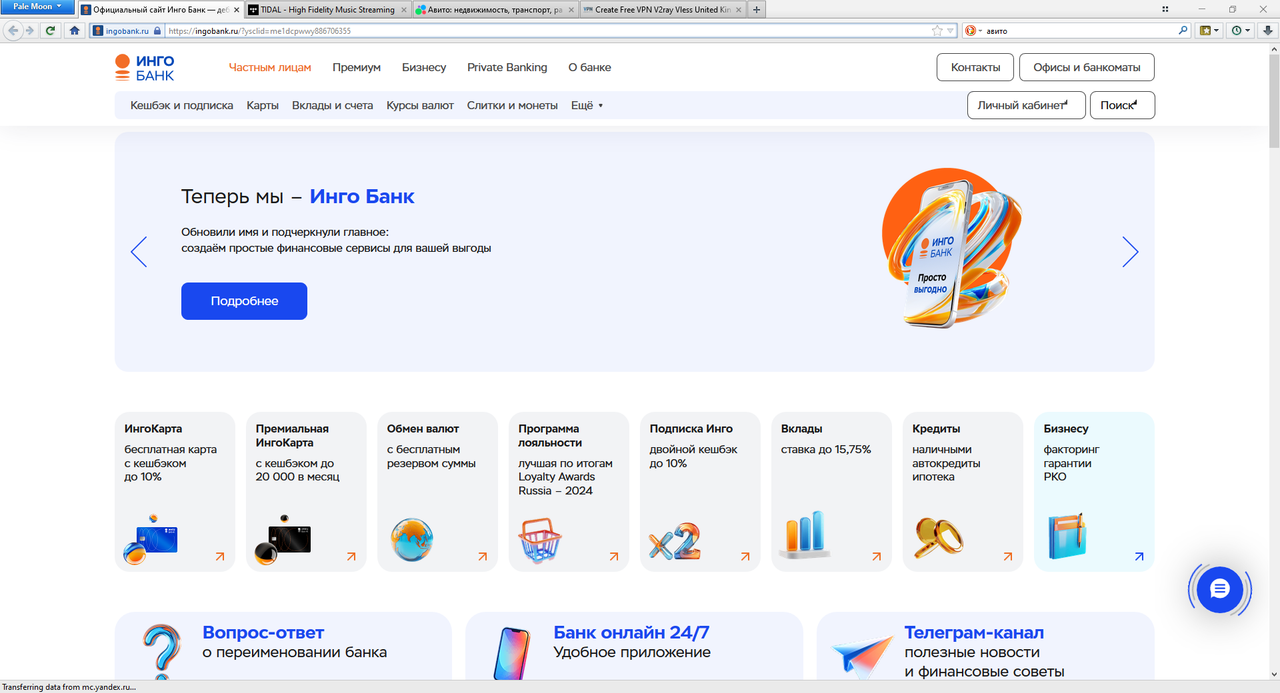
Task: Click the folder image on Бизнесу tile
Action: [x=1066, y=536]
